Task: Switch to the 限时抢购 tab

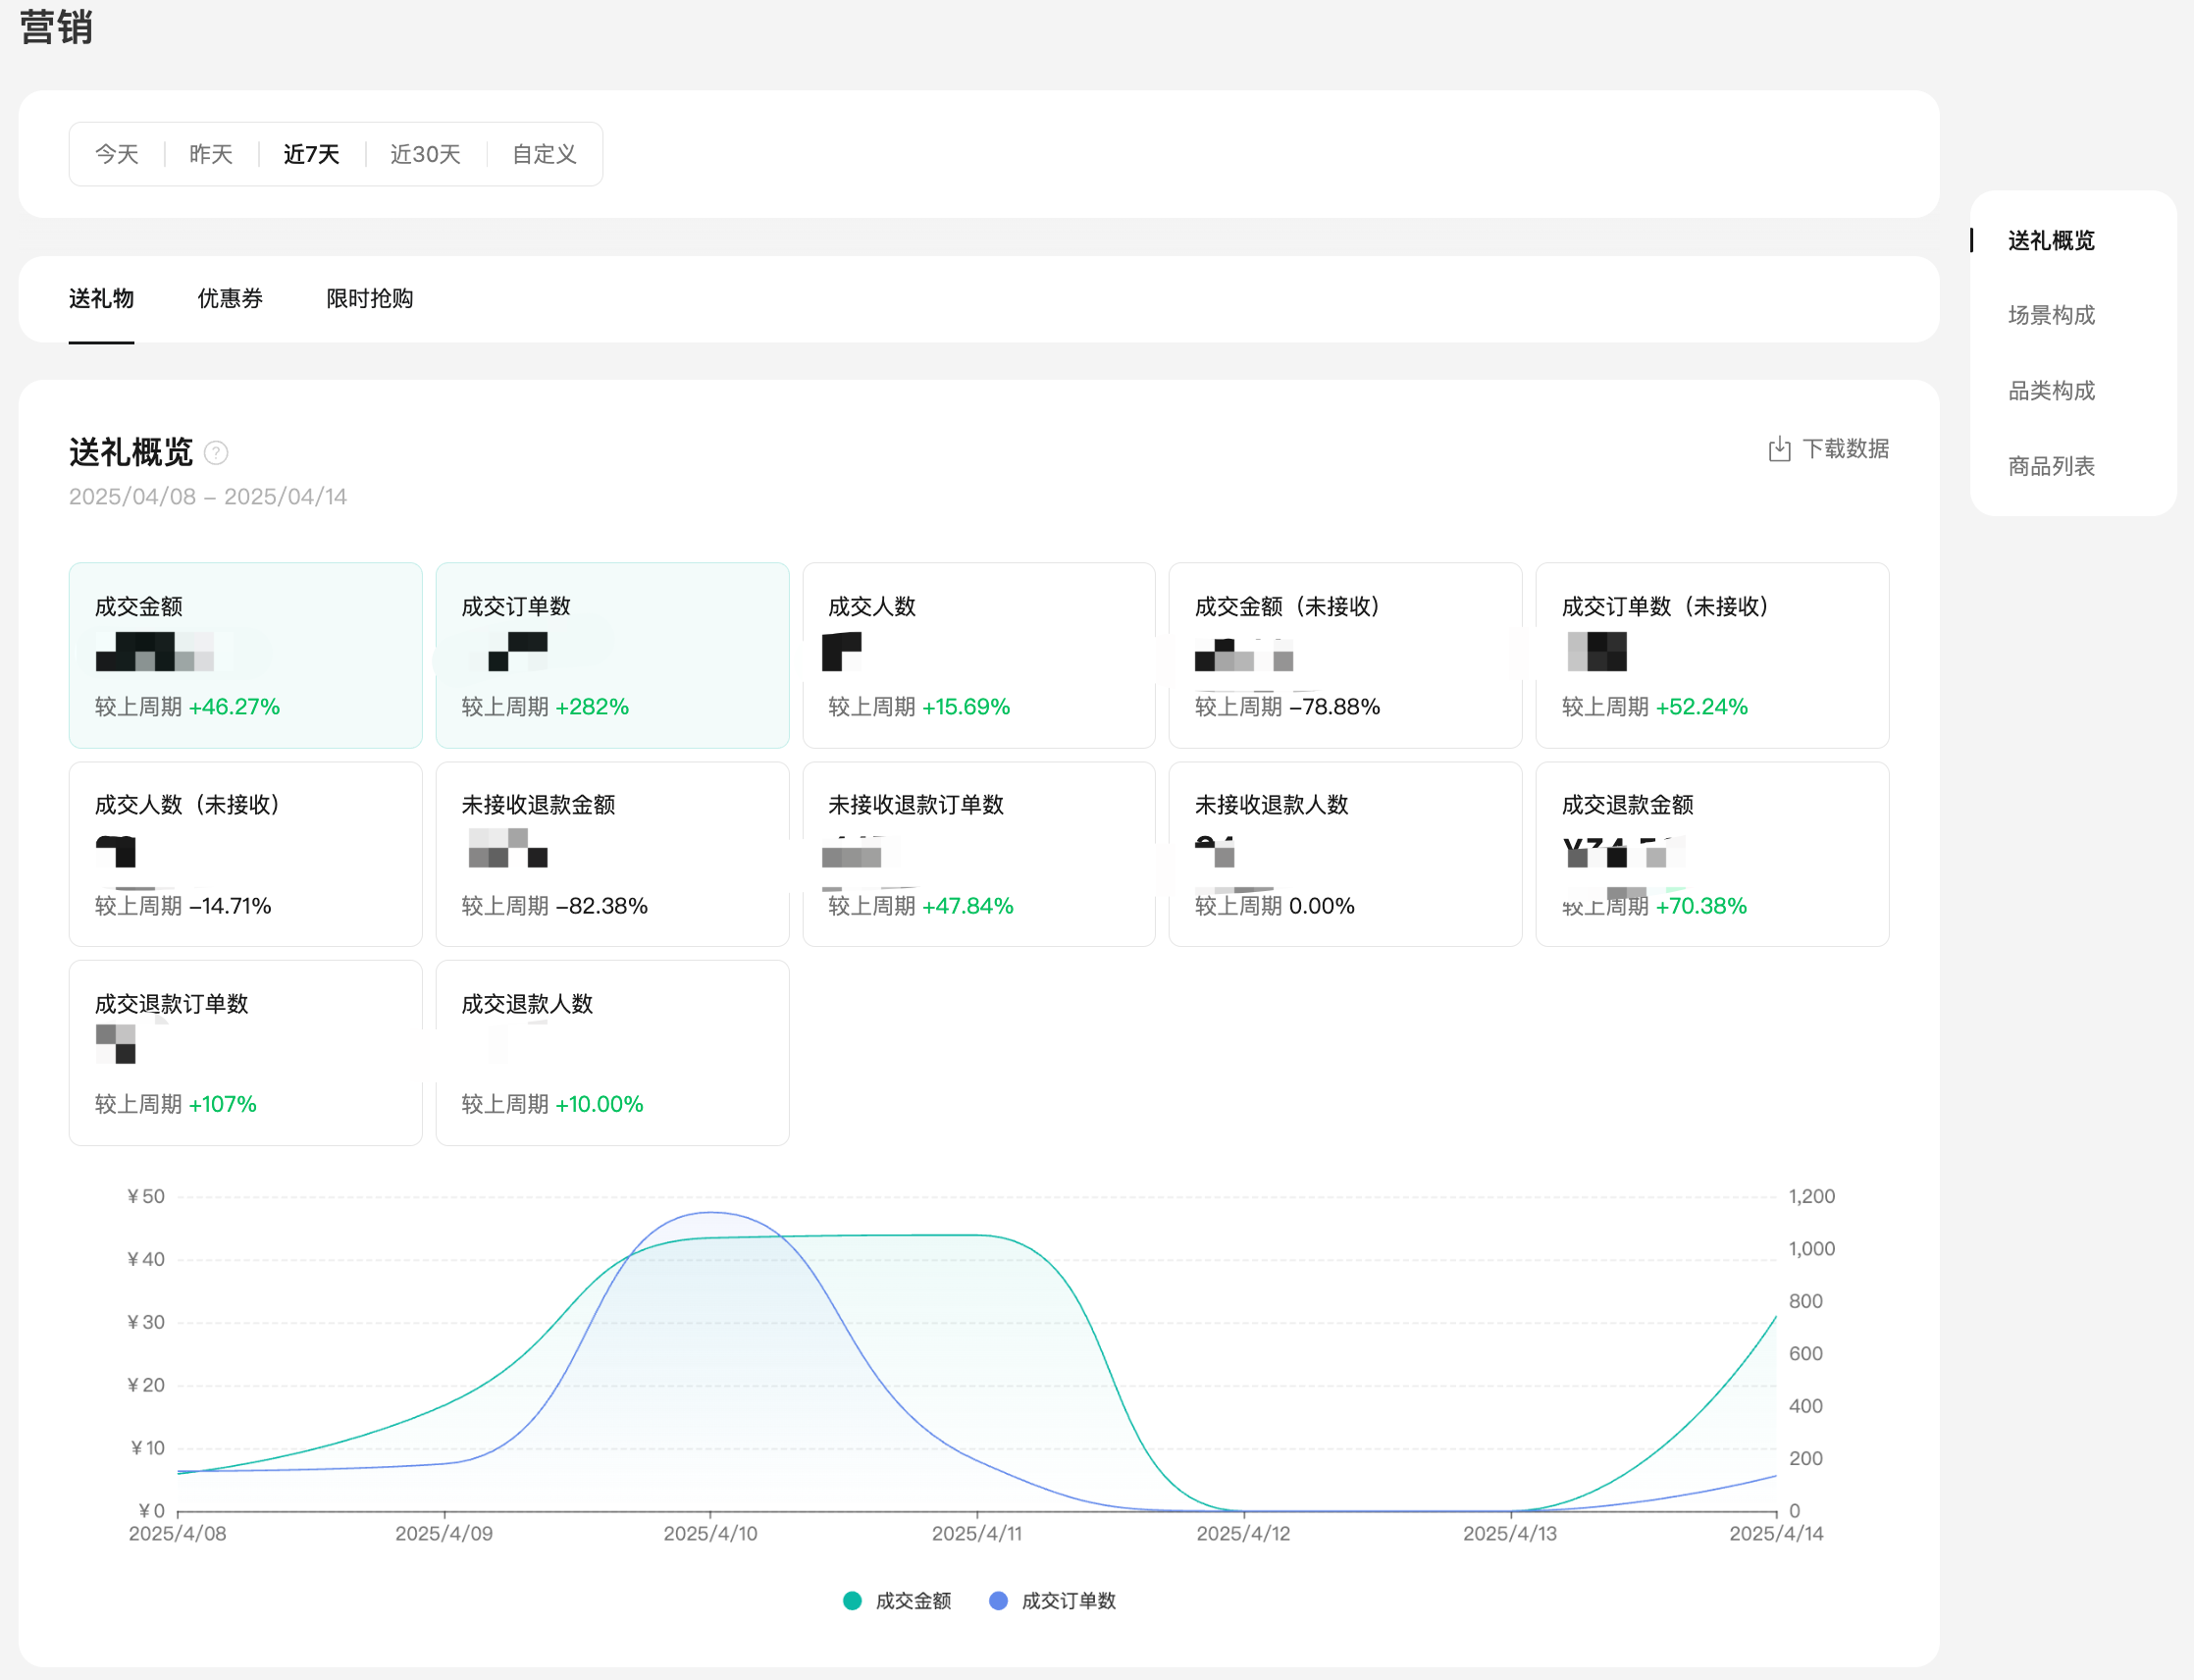Action: coord(369,298)
